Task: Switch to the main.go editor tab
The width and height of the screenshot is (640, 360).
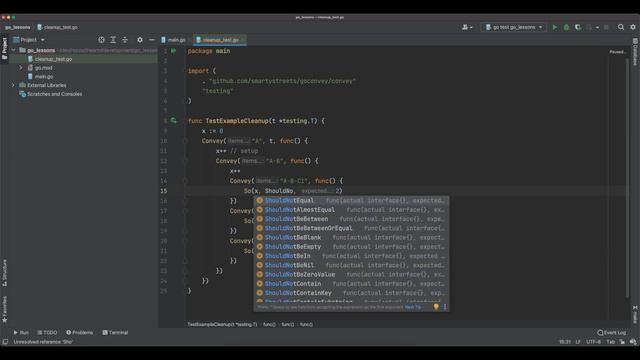Action: [175, 40]
